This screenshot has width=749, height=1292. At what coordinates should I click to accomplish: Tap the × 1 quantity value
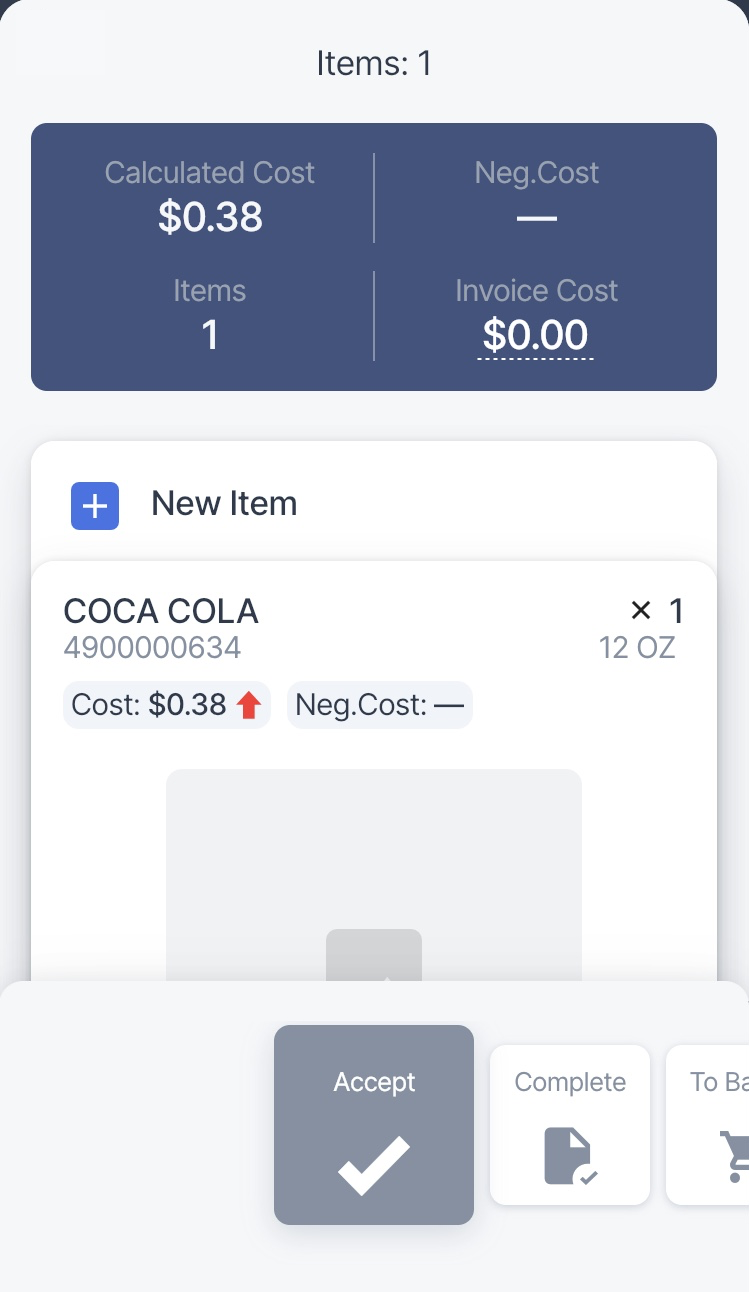pyautogui.click(x=657, y=610)
